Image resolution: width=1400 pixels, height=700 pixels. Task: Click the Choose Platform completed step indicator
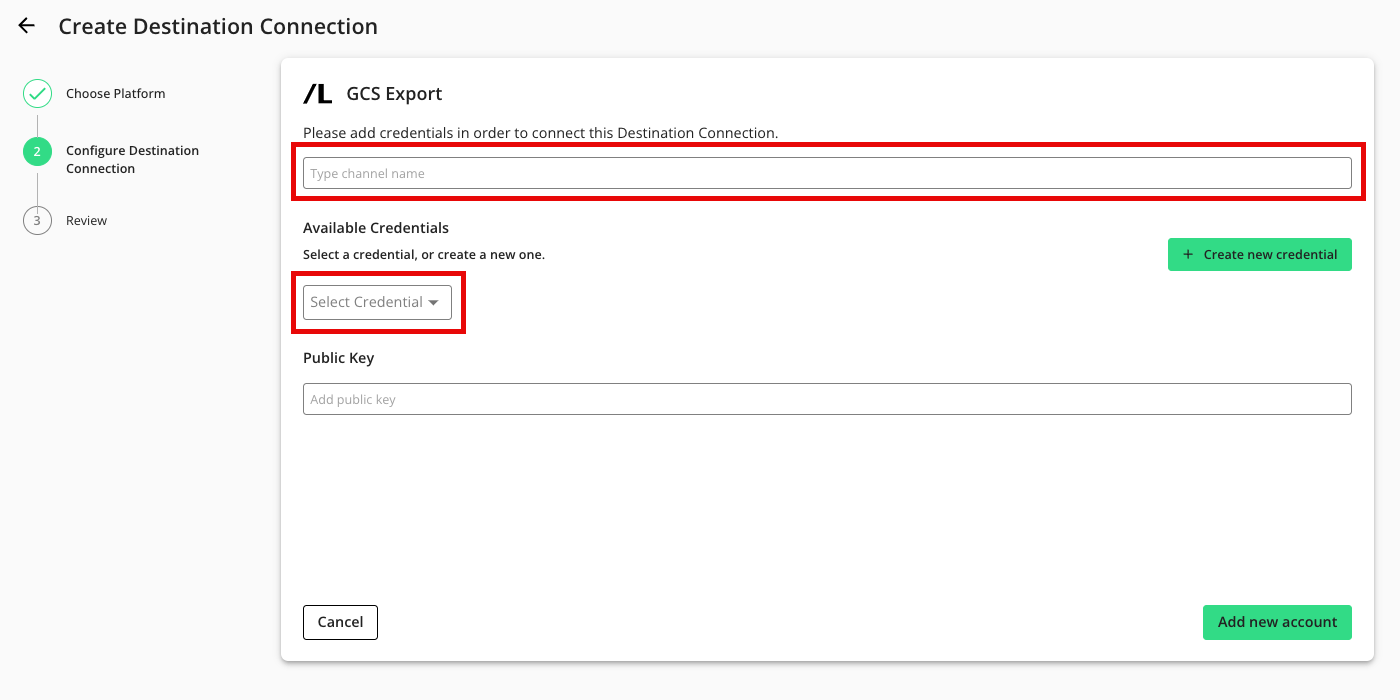pyautogui.click(x=37, y=93)
